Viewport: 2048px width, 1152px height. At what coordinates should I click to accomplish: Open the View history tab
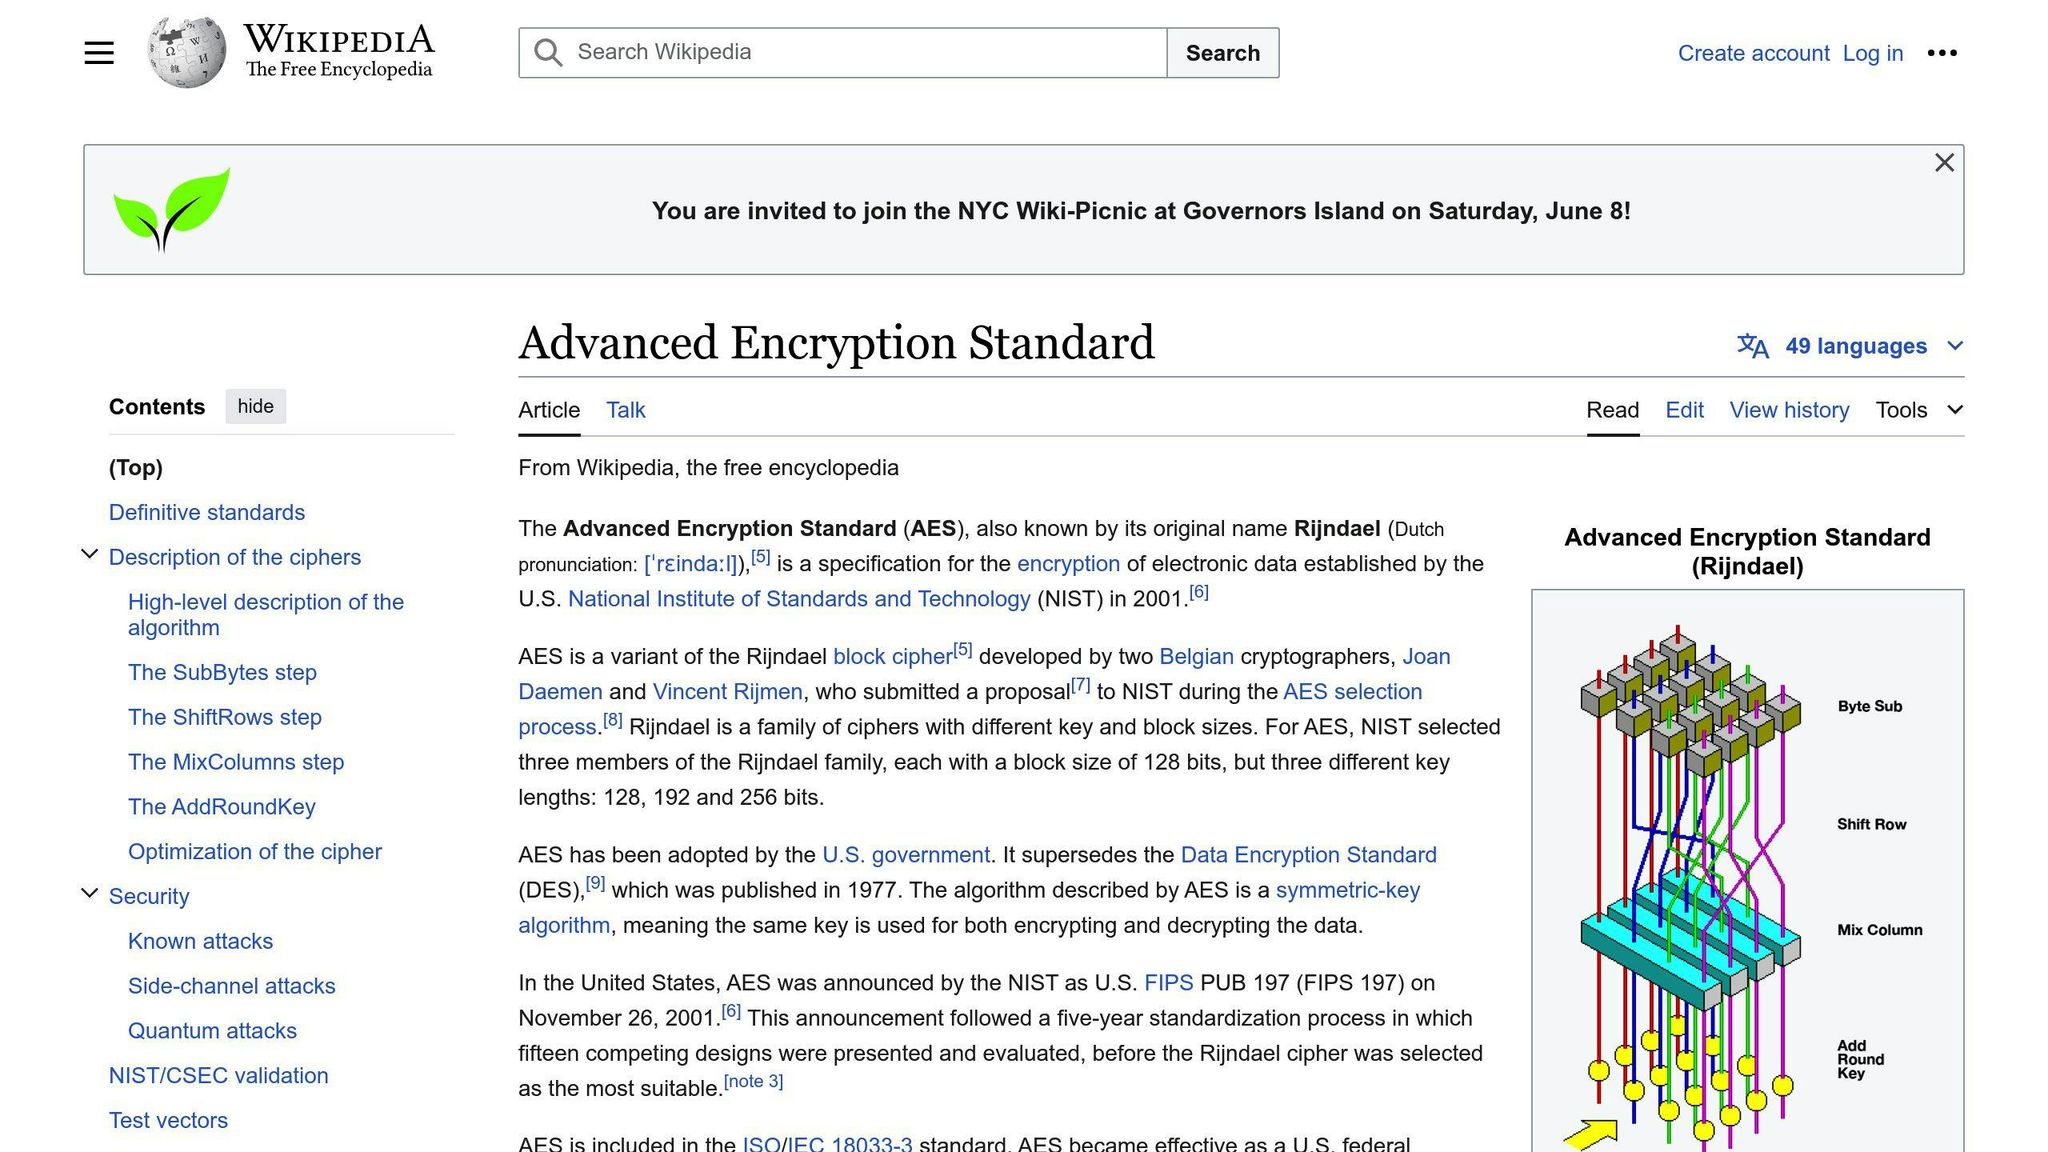pos(1789,410)
